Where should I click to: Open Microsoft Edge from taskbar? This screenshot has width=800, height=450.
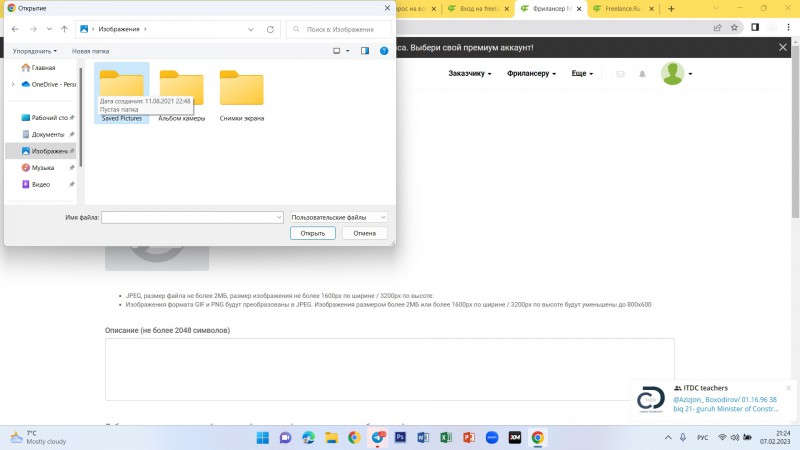tap(309, 438)
